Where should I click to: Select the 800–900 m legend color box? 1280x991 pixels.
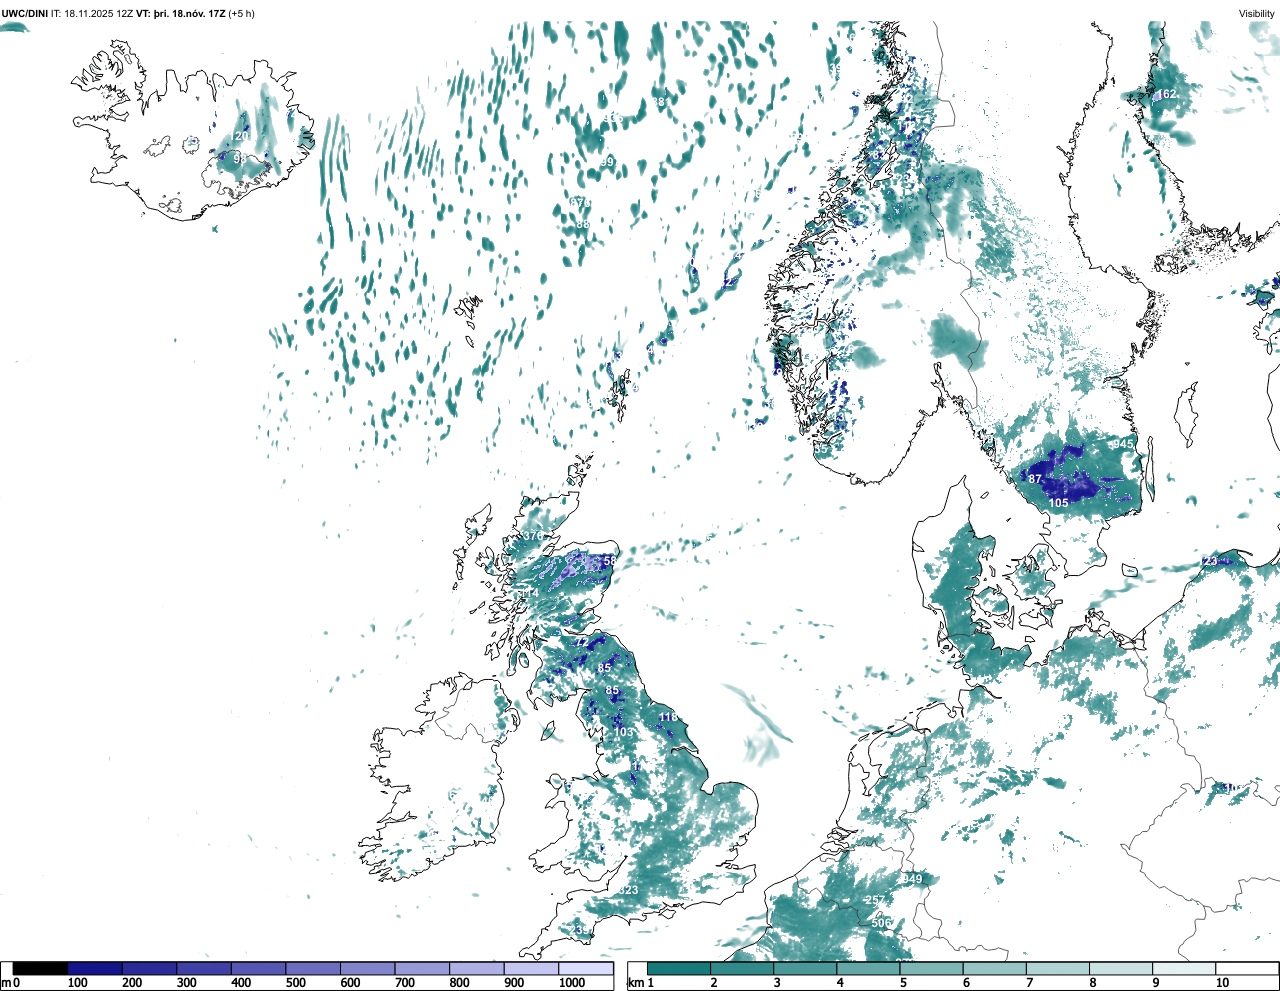pos(477,969)
